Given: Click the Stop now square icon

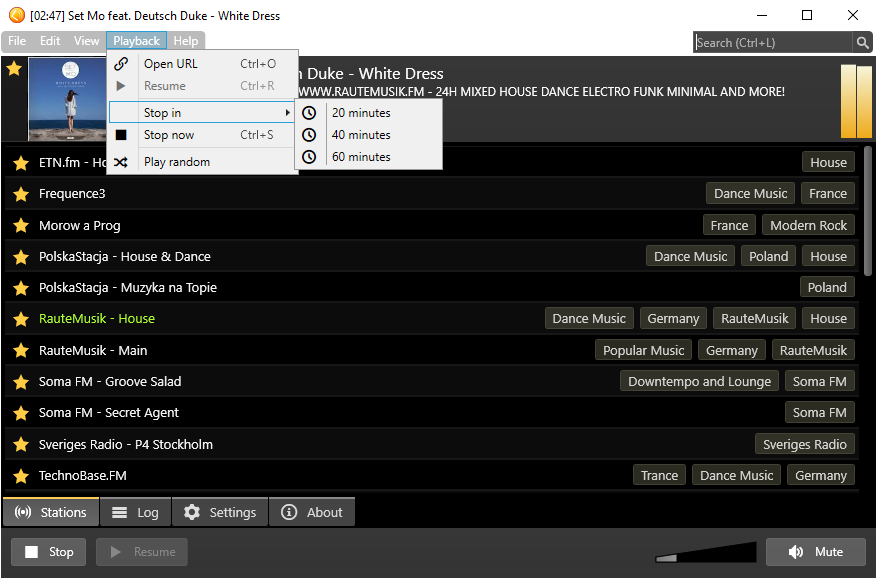Looking at the screenshot, I should point(121,135).
